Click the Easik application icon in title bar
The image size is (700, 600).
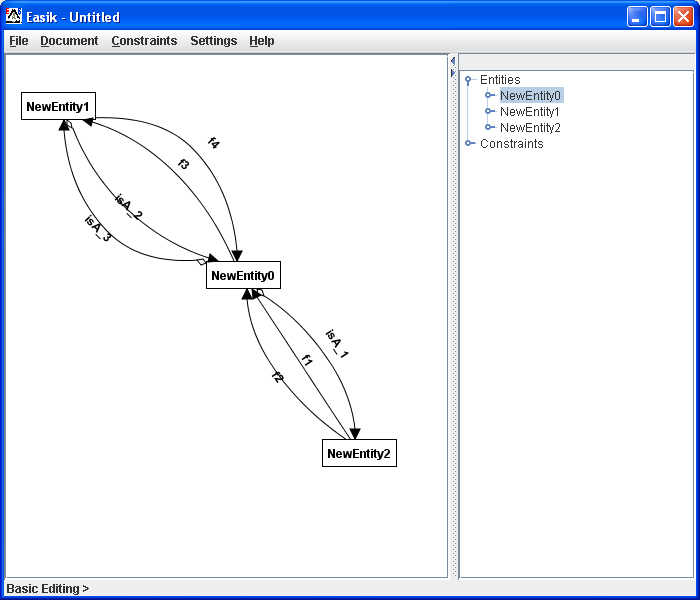pyautogui.click(x=14, y=16)
